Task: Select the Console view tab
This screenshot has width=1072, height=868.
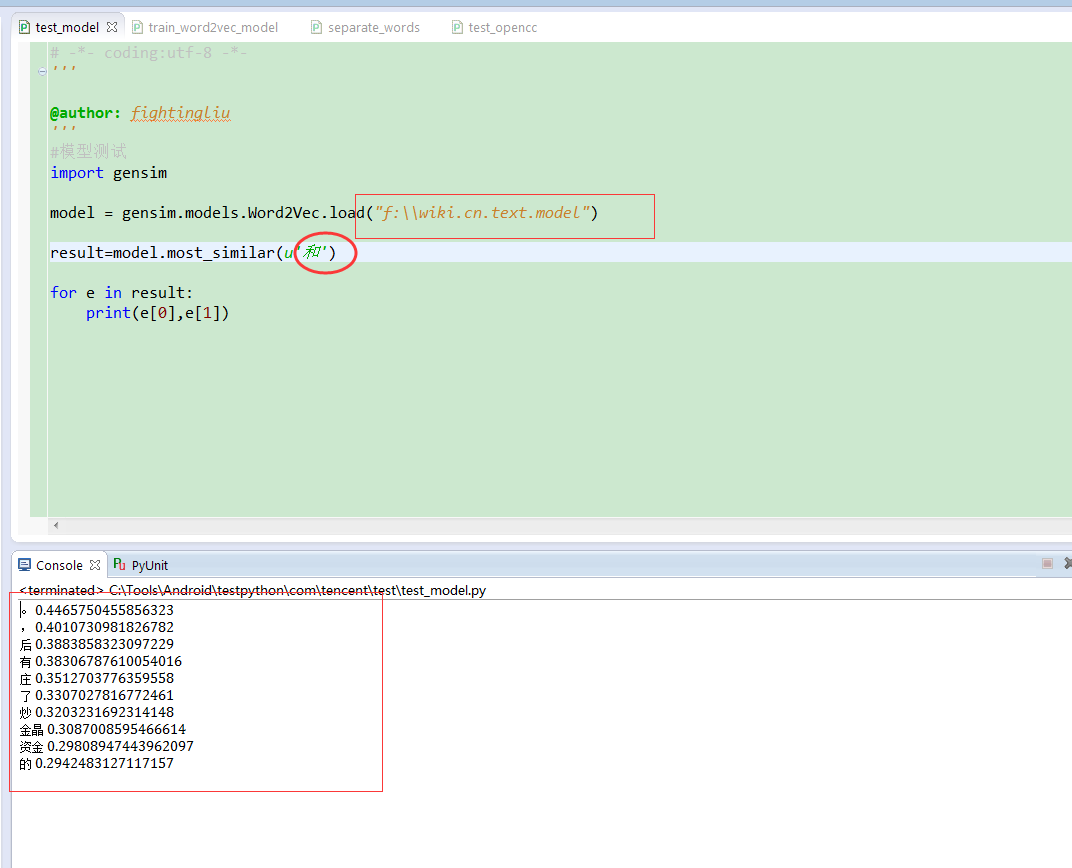Action: pyautogui.click(x=59, y=565)
